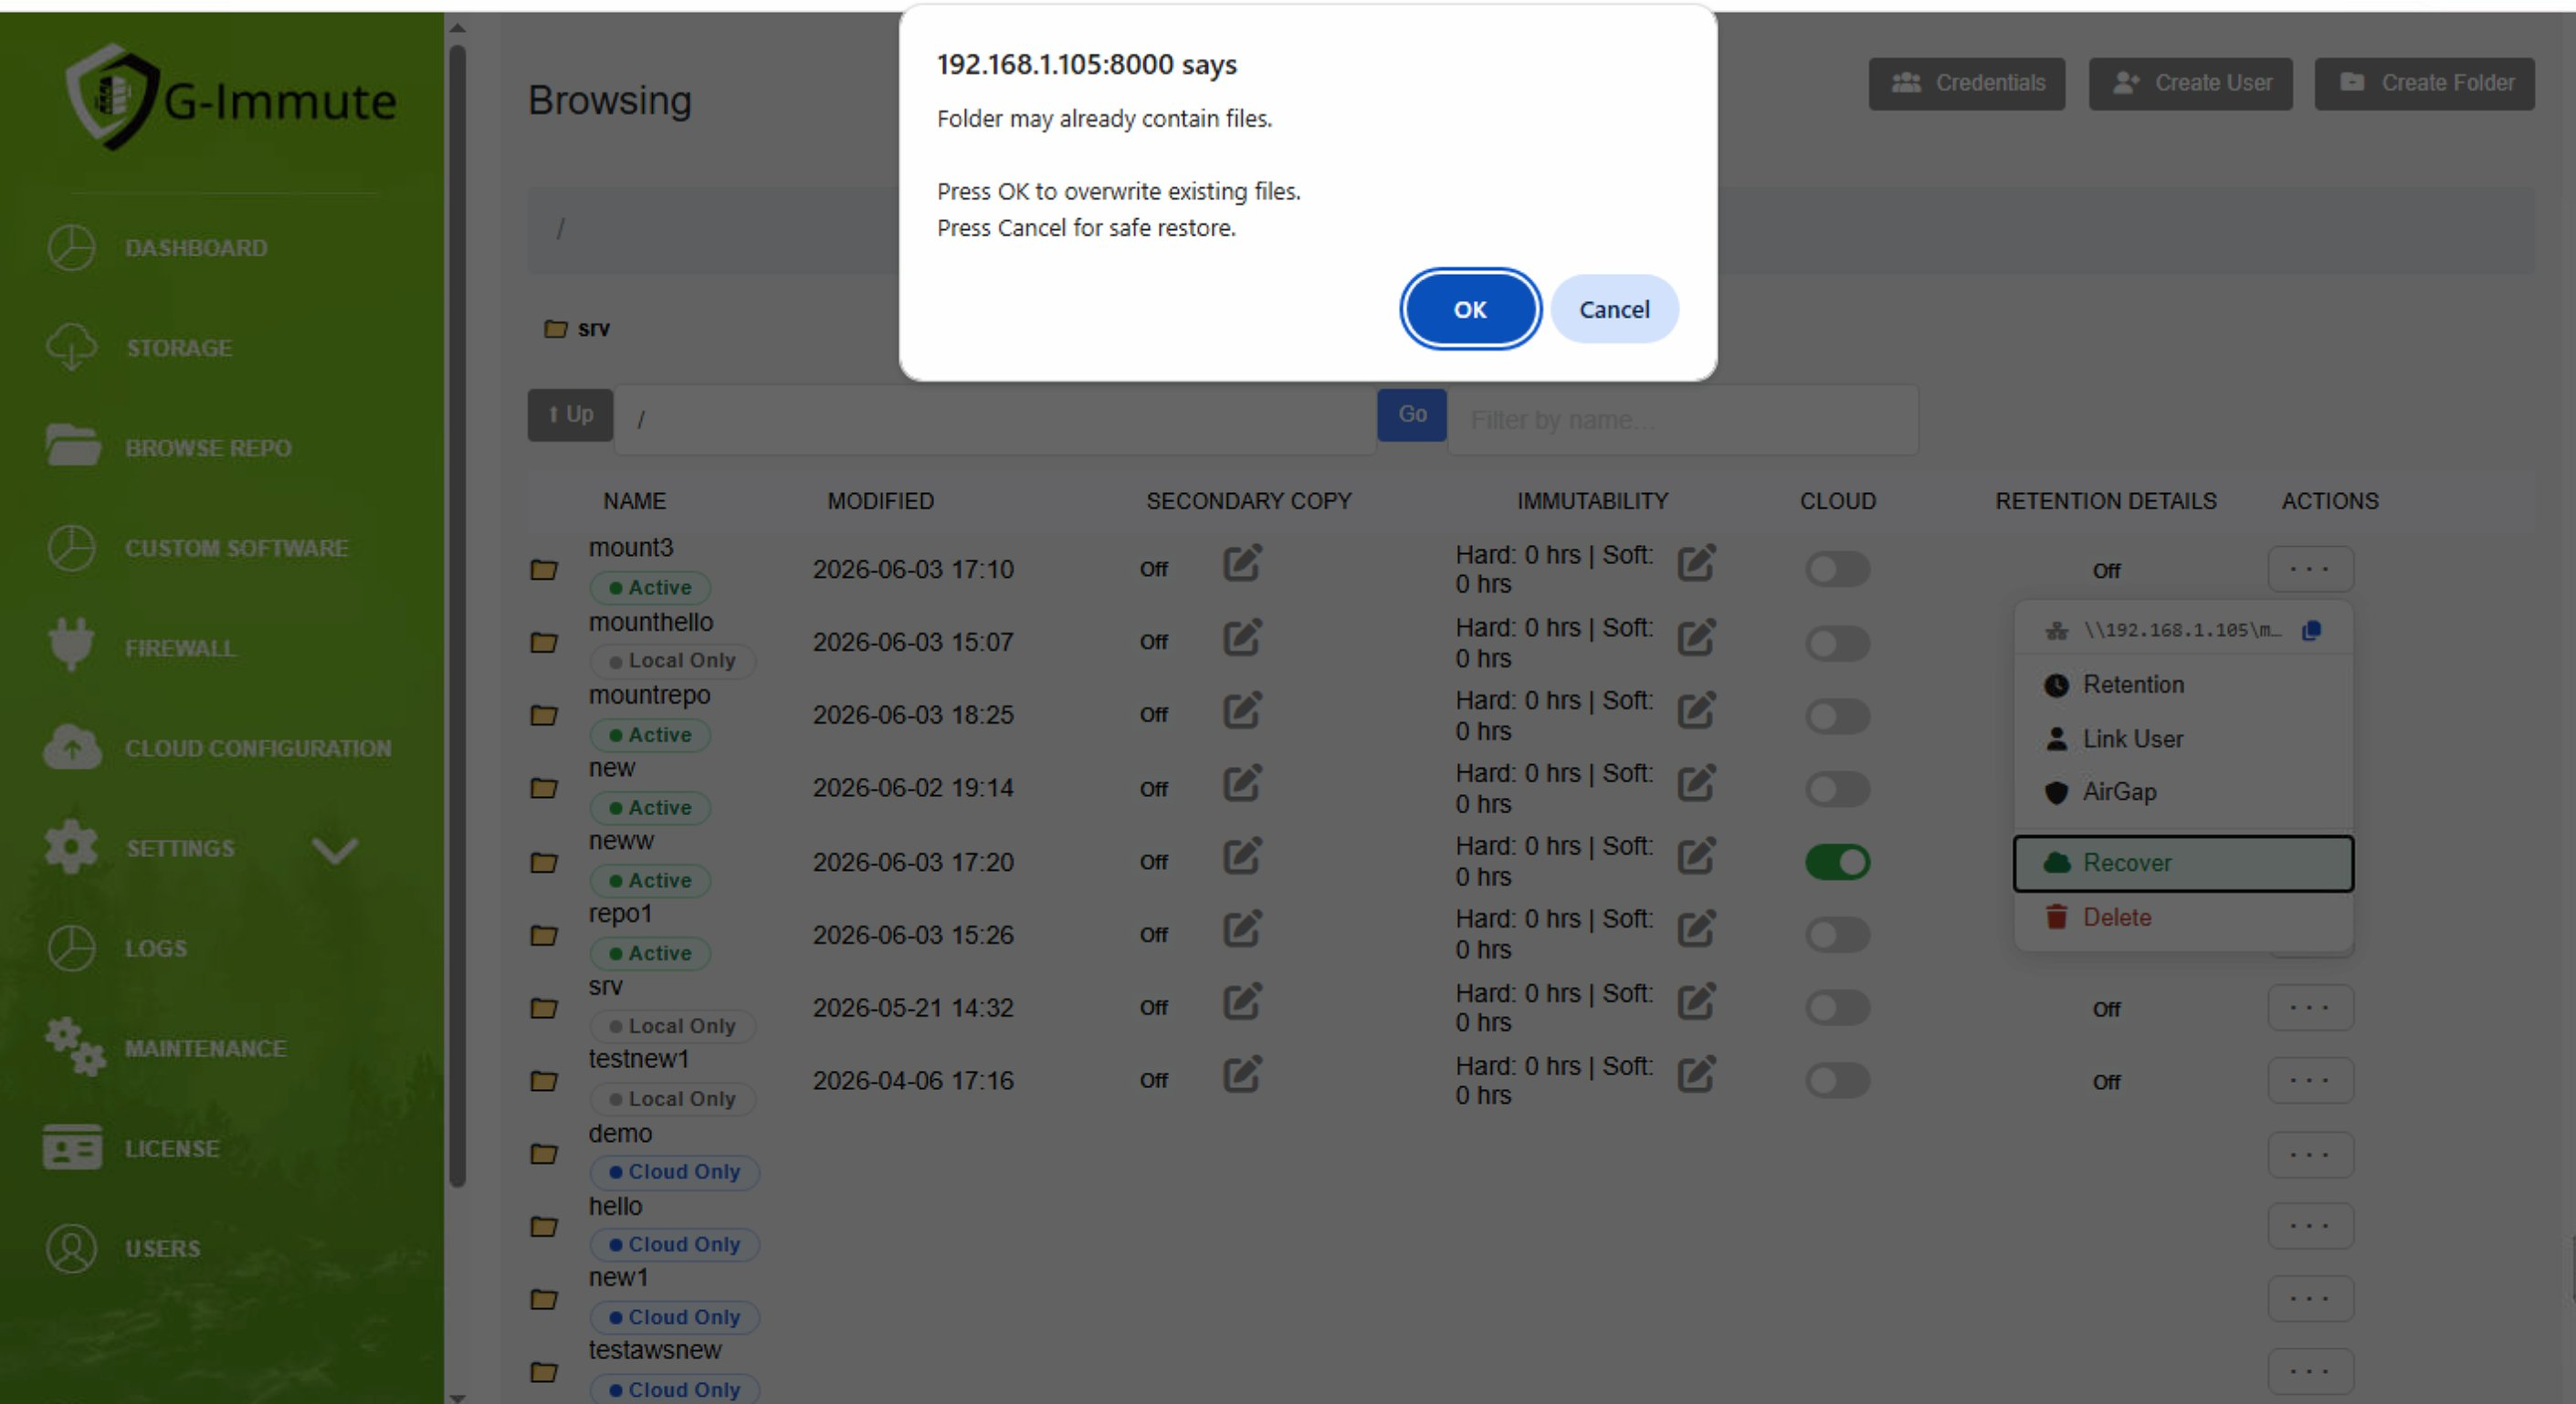Focus the Filter by name field
Viewport: 2576px width, 1404px height.
(x=1682, y=420)
